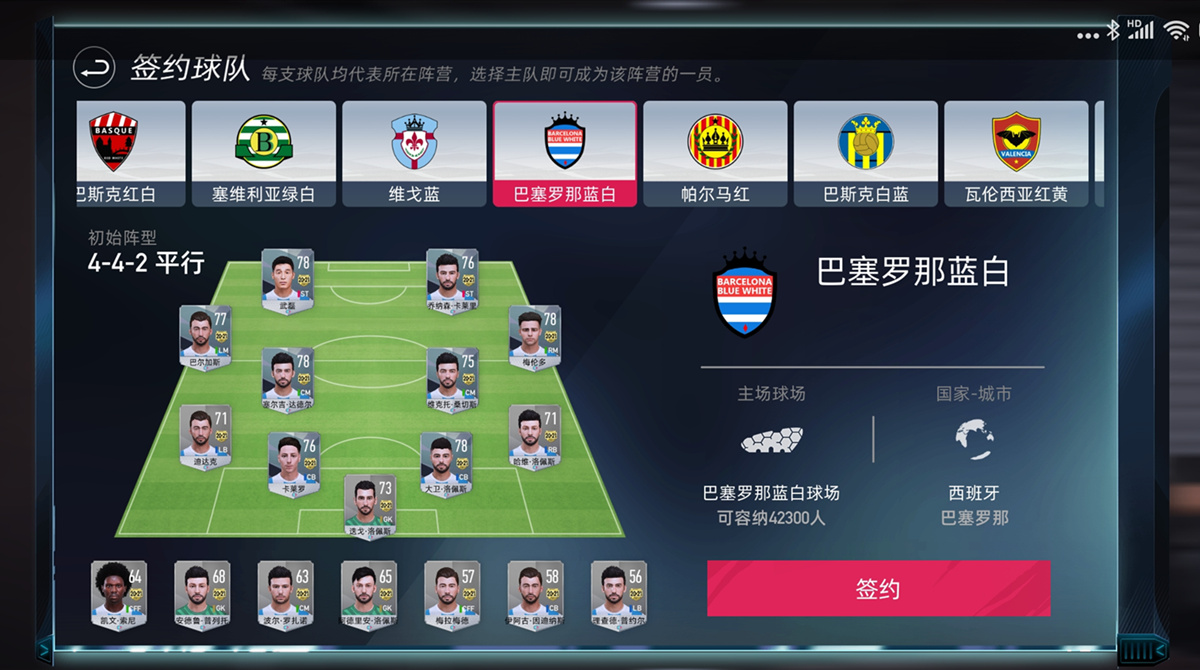Select left back 迪达克 card rated 71
1200x670 pixels.
(205, 437)
